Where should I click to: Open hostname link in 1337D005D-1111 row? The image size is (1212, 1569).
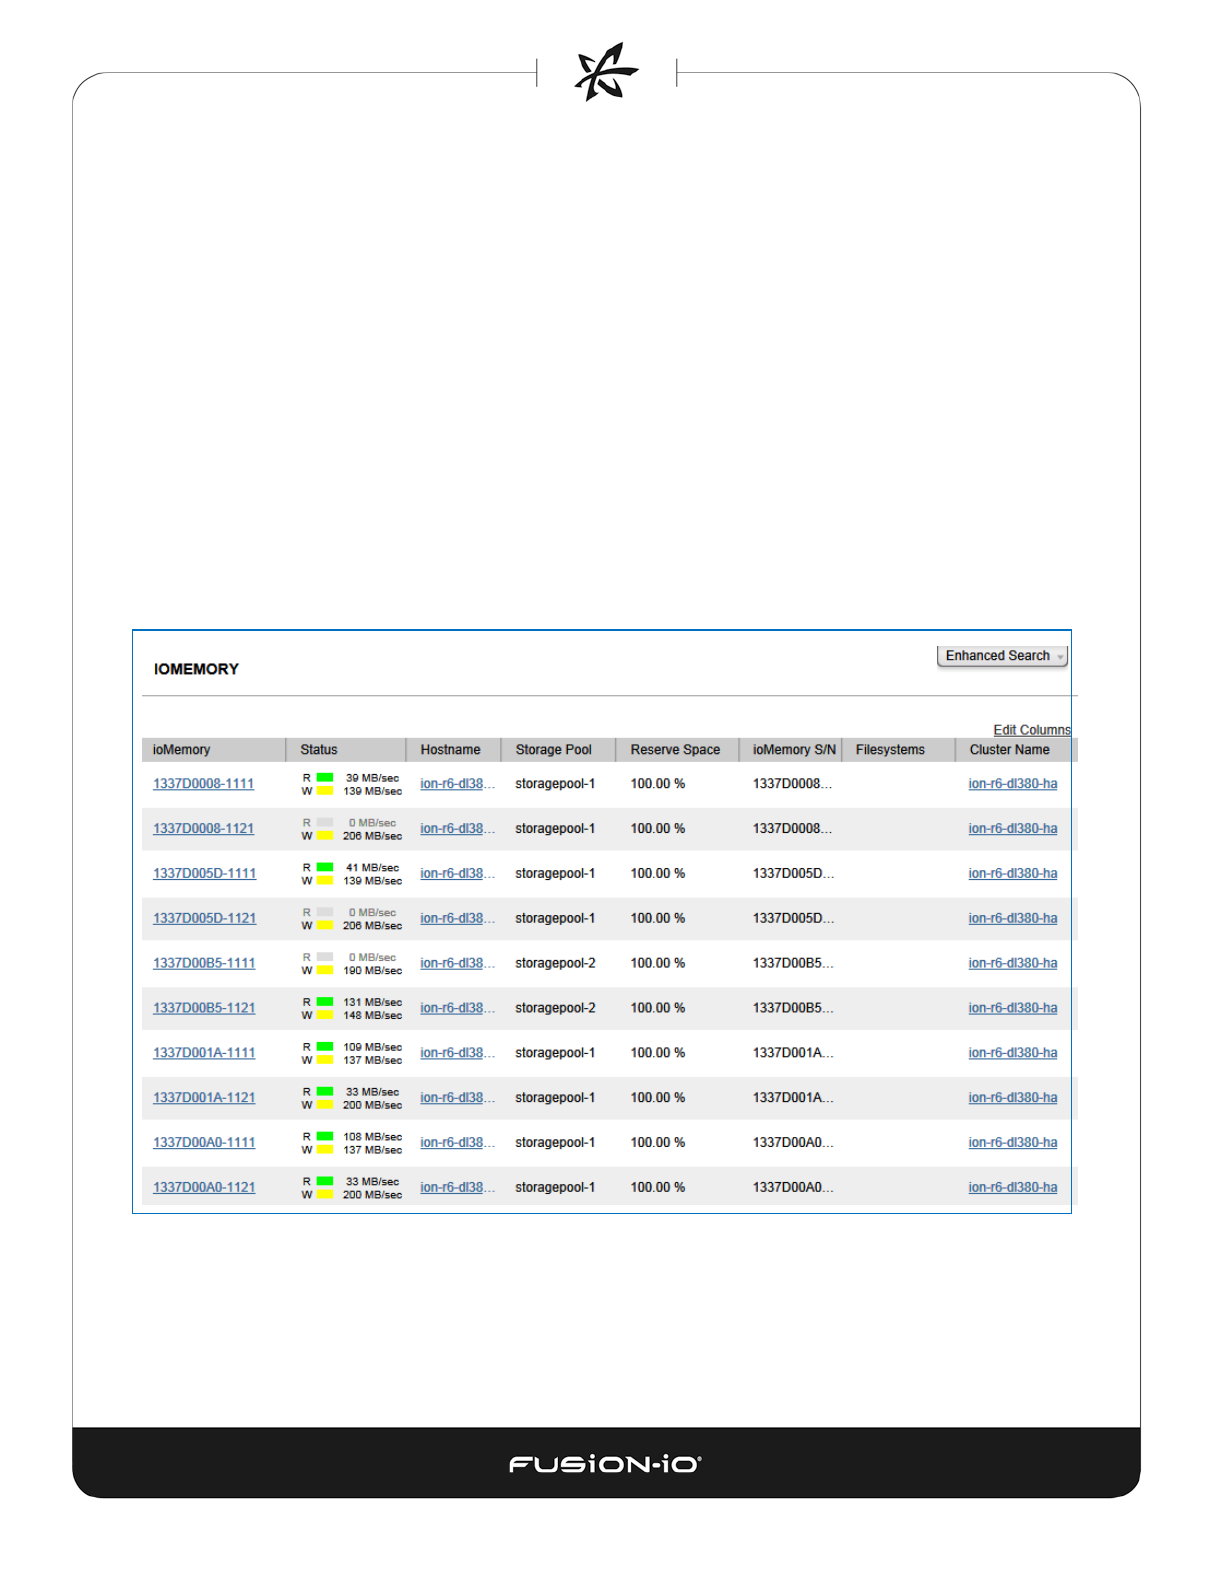[457, 874]
